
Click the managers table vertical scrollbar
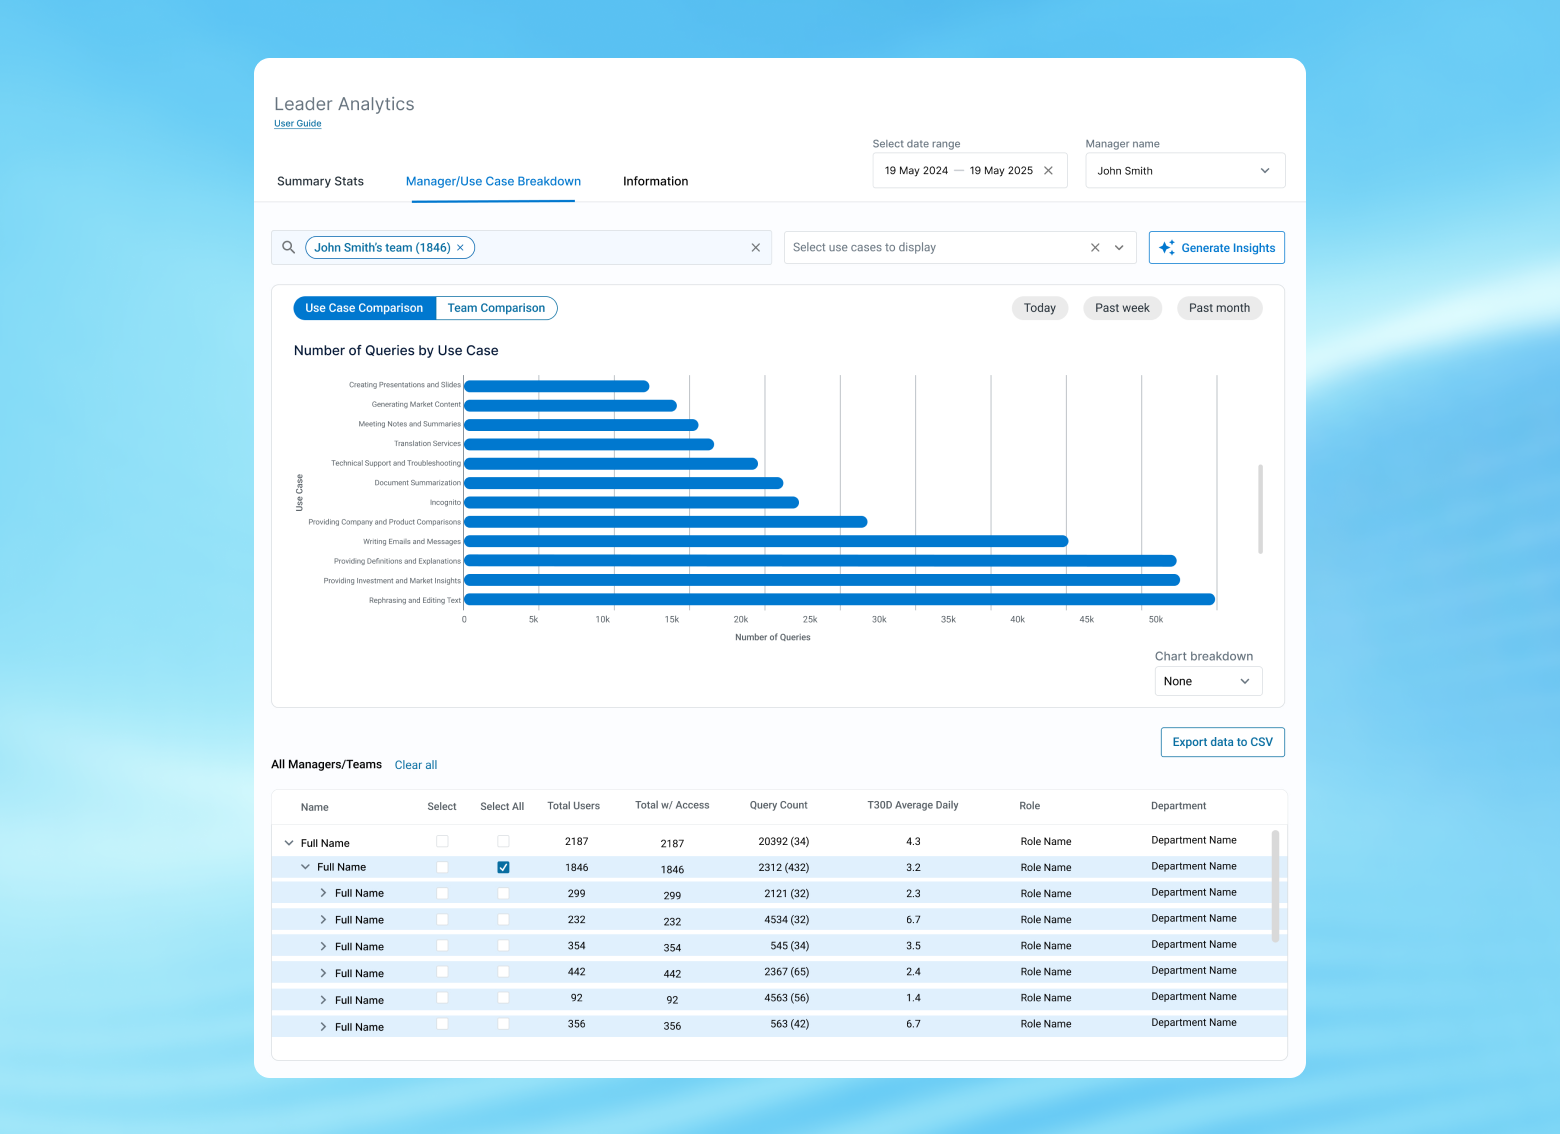[x=1275, y=885]
